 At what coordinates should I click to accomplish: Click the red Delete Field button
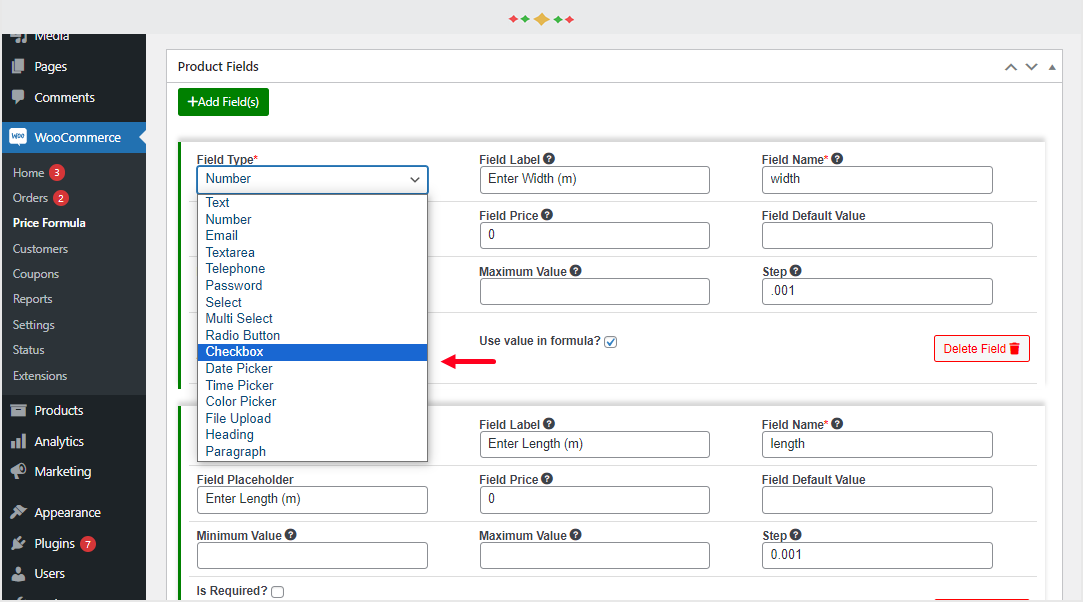981,349
